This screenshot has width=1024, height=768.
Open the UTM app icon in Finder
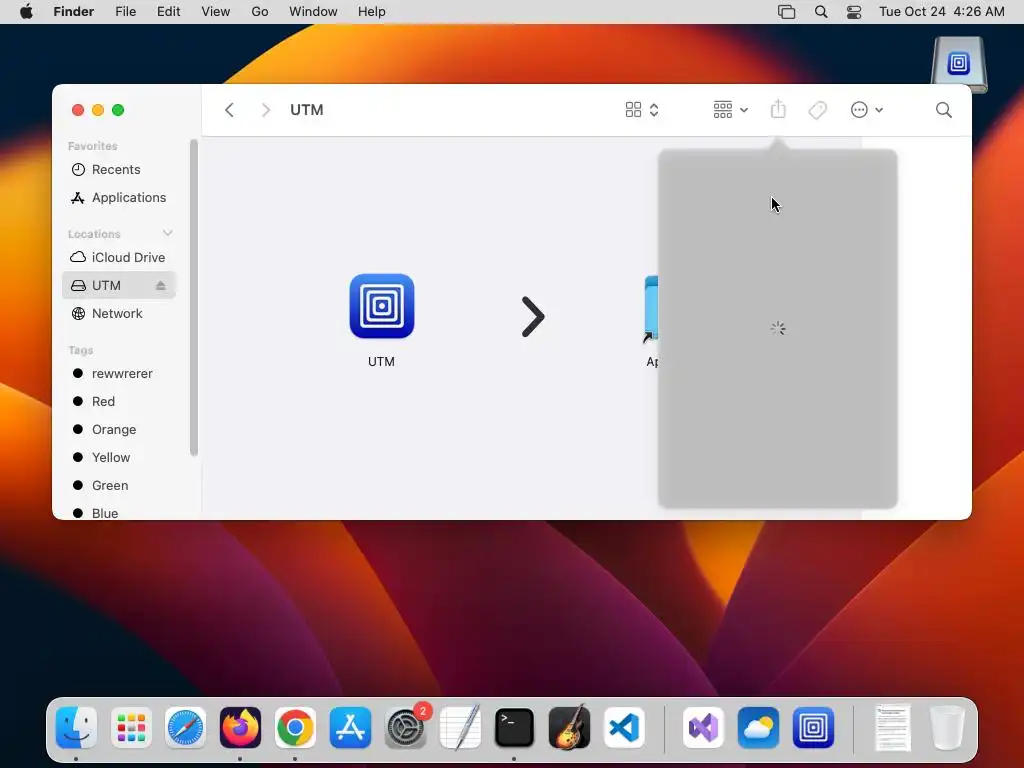coord(381,306)
